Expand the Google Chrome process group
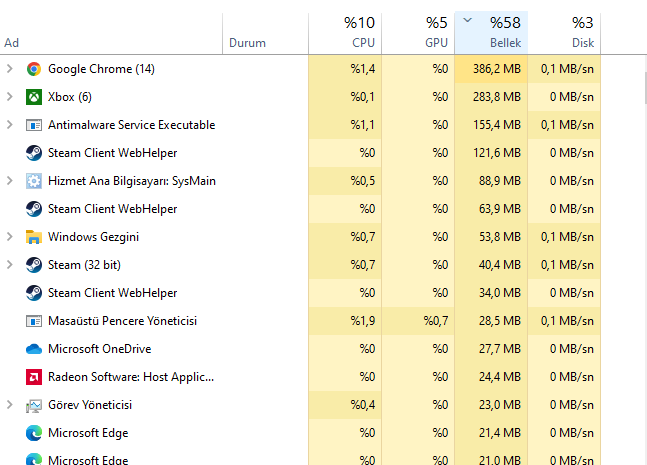 pyautogui.click(x=10, y=69)
